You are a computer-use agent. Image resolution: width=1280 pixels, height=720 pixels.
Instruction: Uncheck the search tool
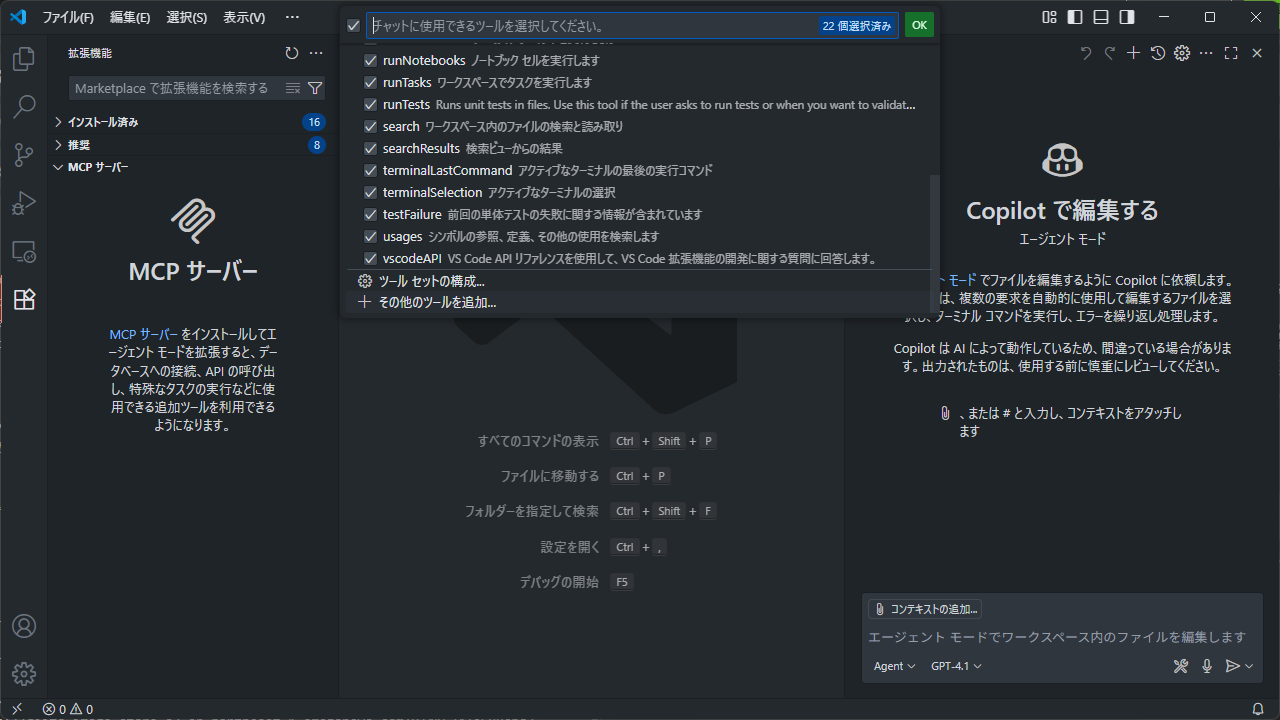[x=371, y=126]
